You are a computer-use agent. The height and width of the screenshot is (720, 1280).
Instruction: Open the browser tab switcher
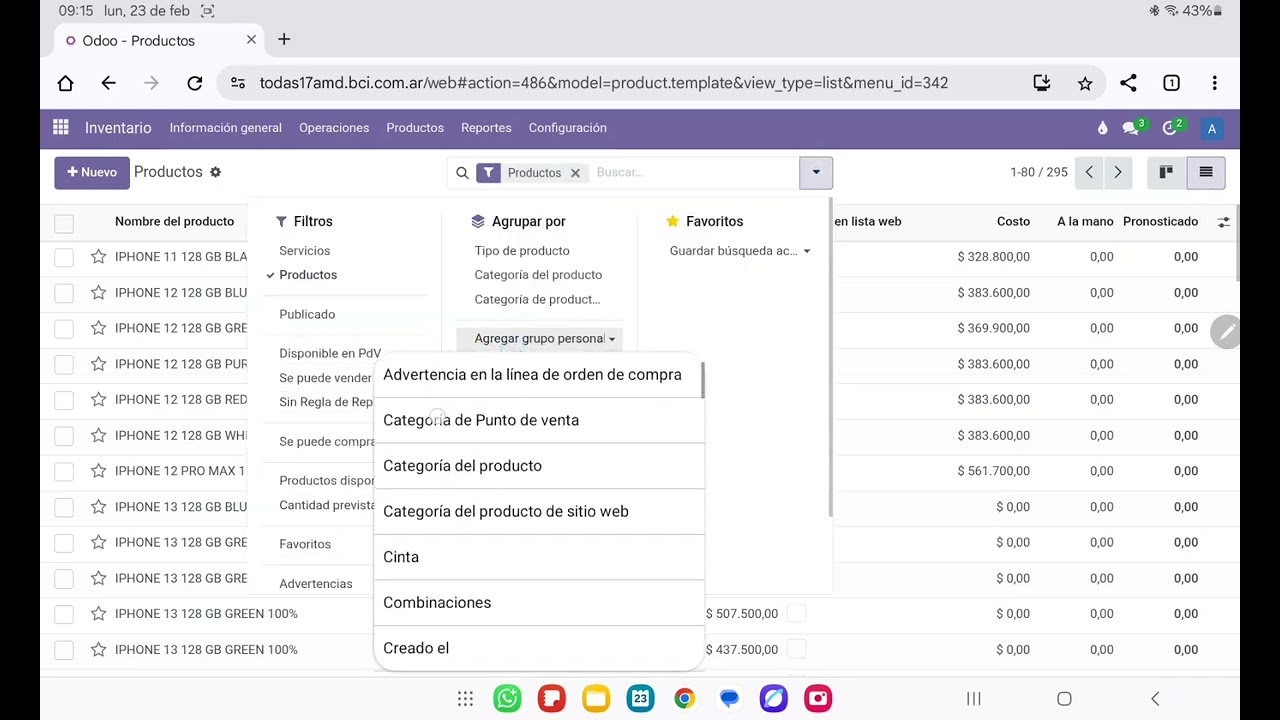[x=1171, y=83]
